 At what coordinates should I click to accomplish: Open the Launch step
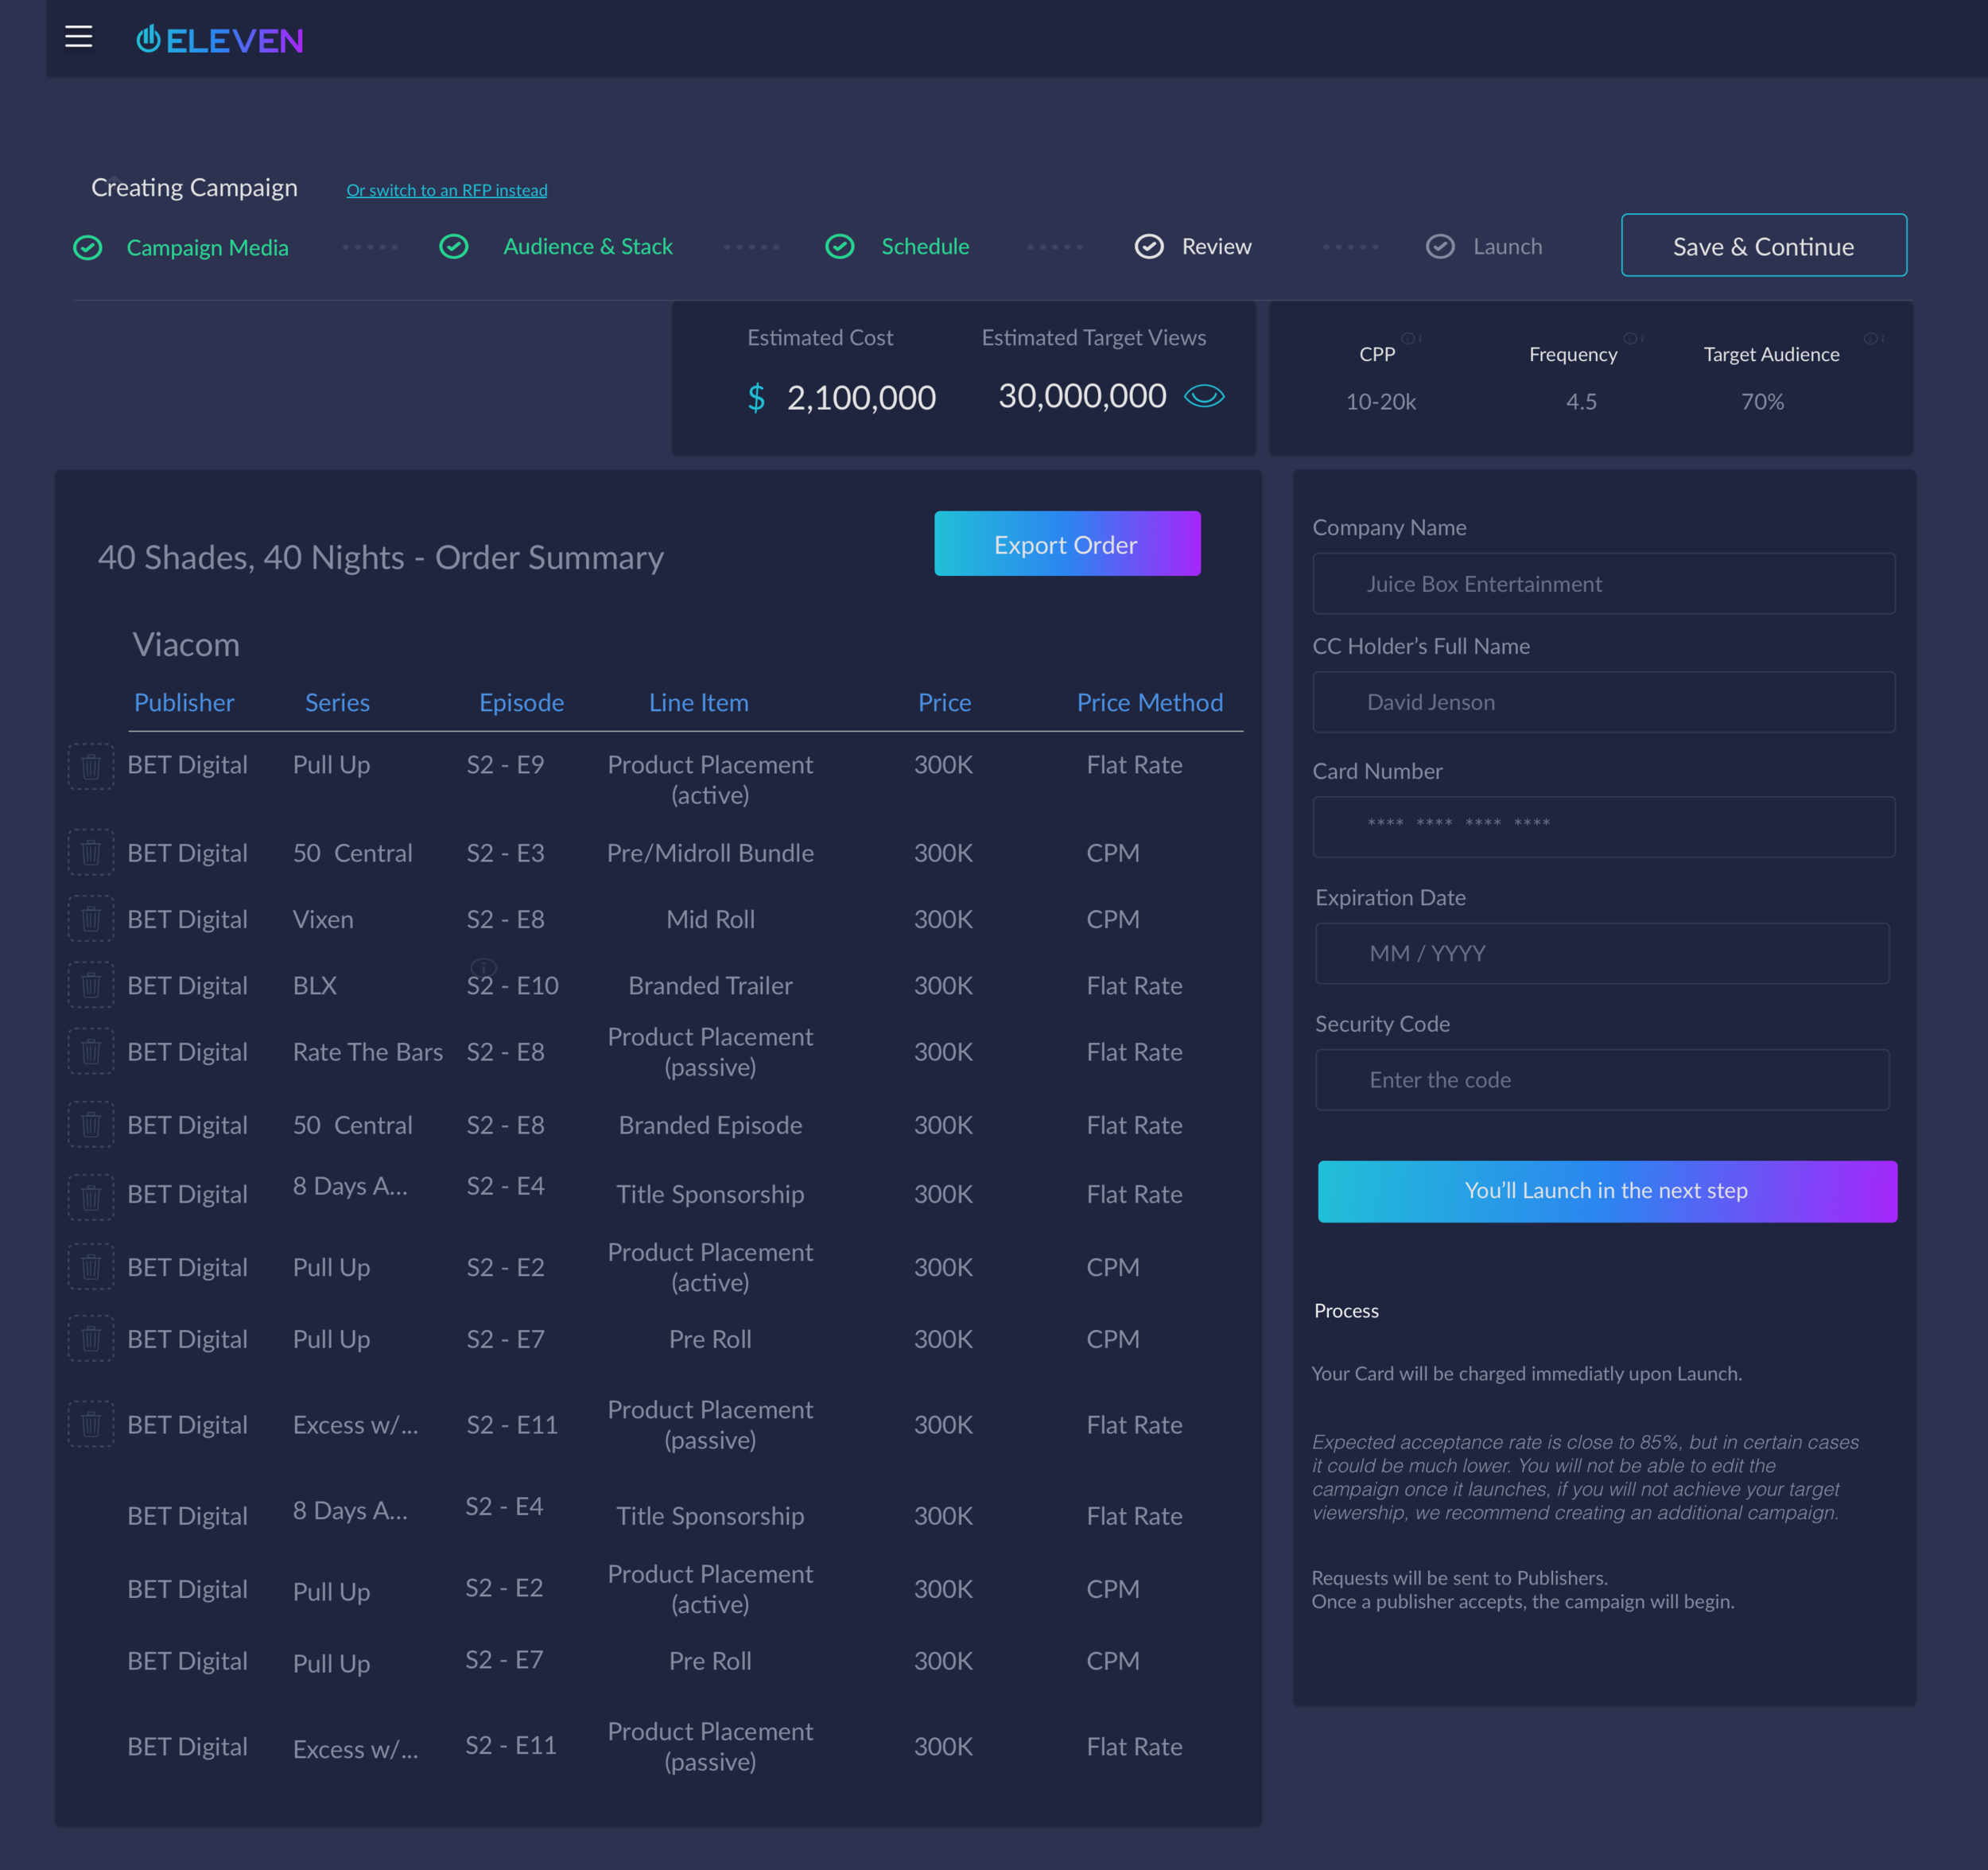(1507, 246)
